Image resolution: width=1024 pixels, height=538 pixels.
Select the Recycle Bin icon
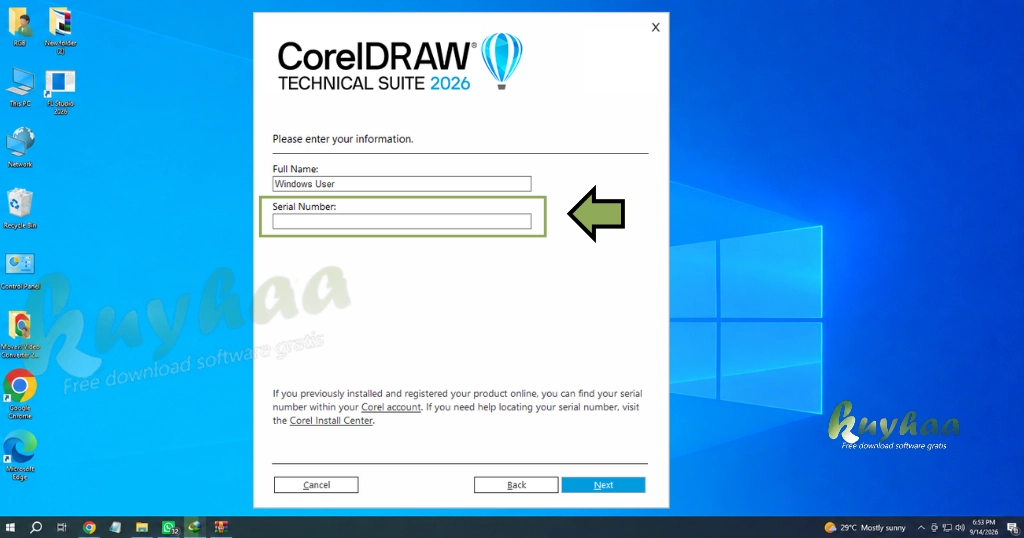(20, 209)
